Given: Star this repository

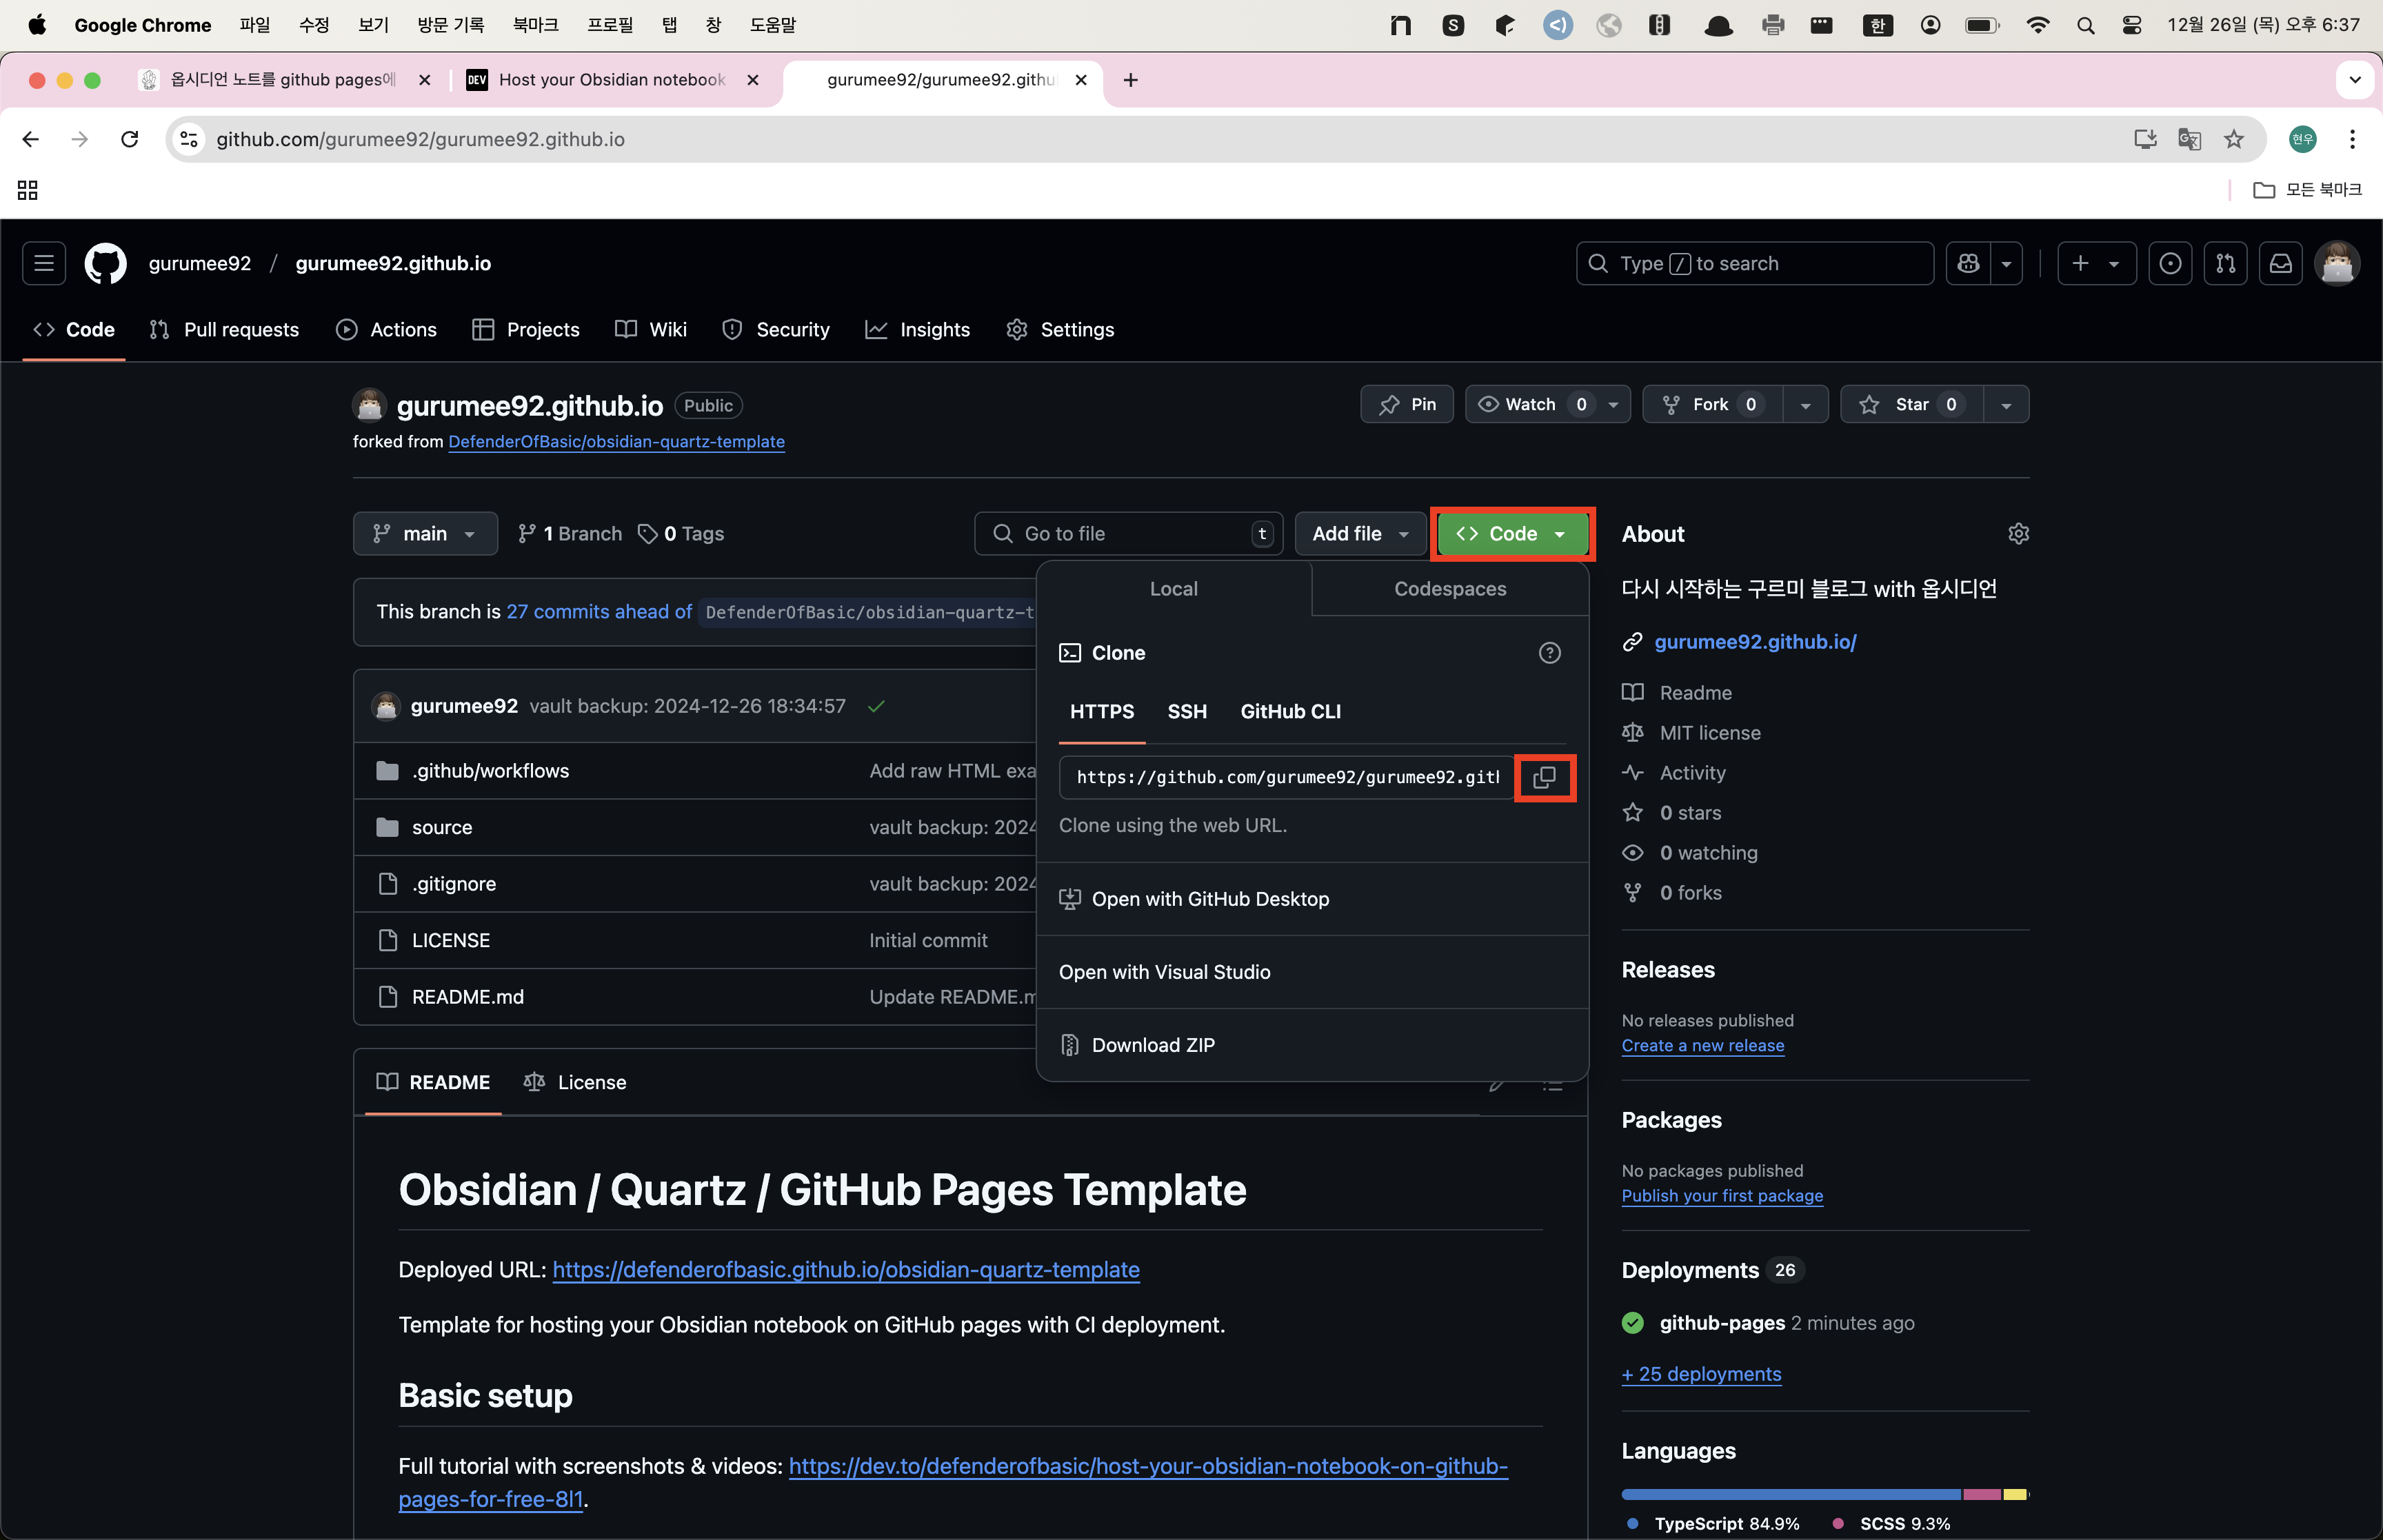Looking at the screenshot, I should click(x=1911, y=404).
